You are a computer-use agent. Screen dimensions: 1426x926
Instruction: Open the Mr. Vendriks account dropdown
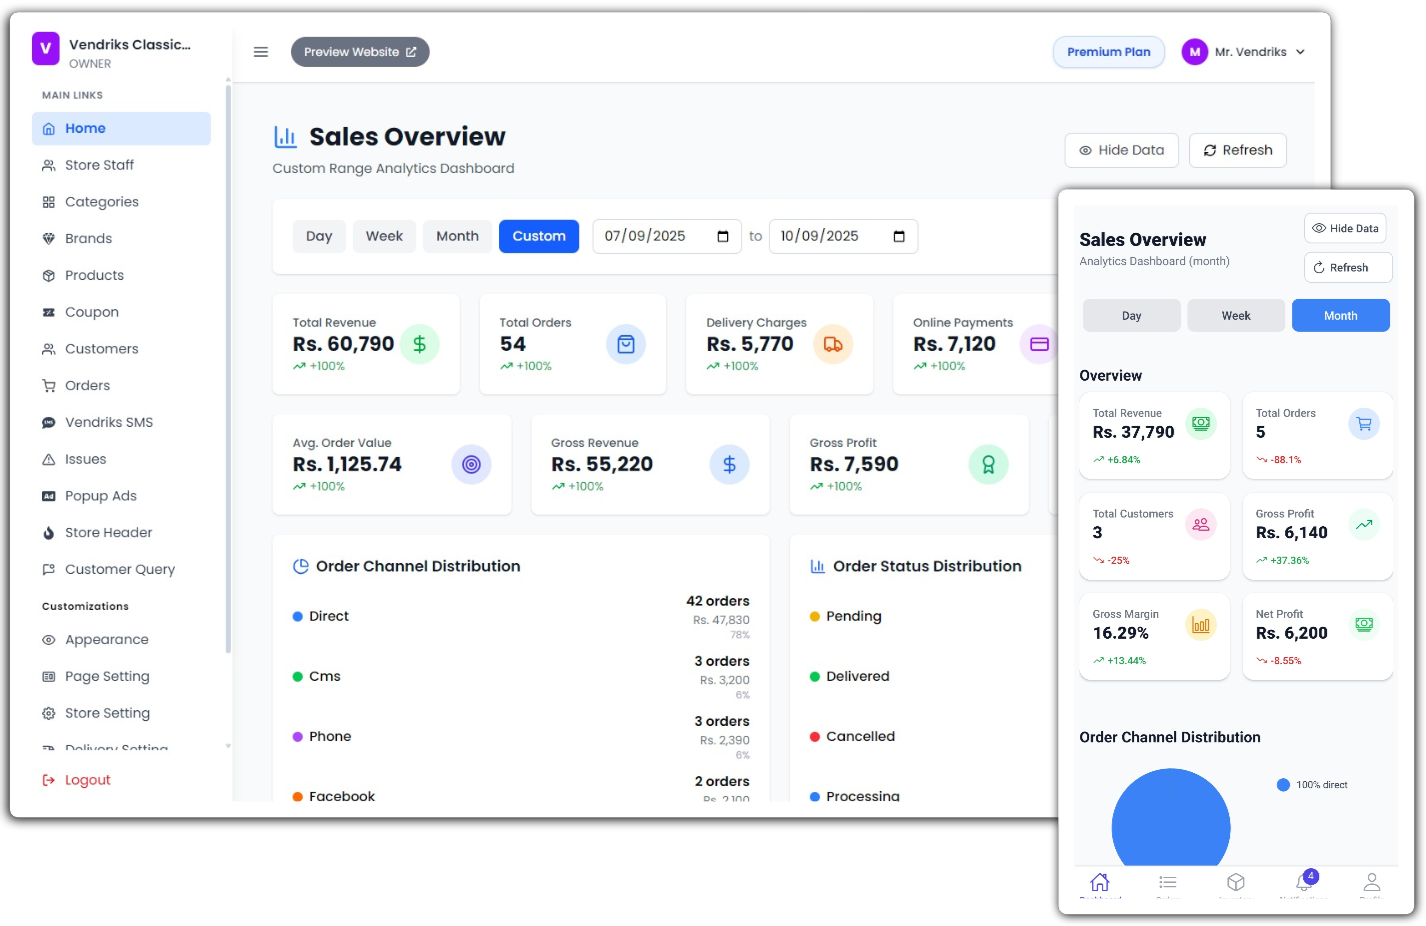(x=1244, y=51)
